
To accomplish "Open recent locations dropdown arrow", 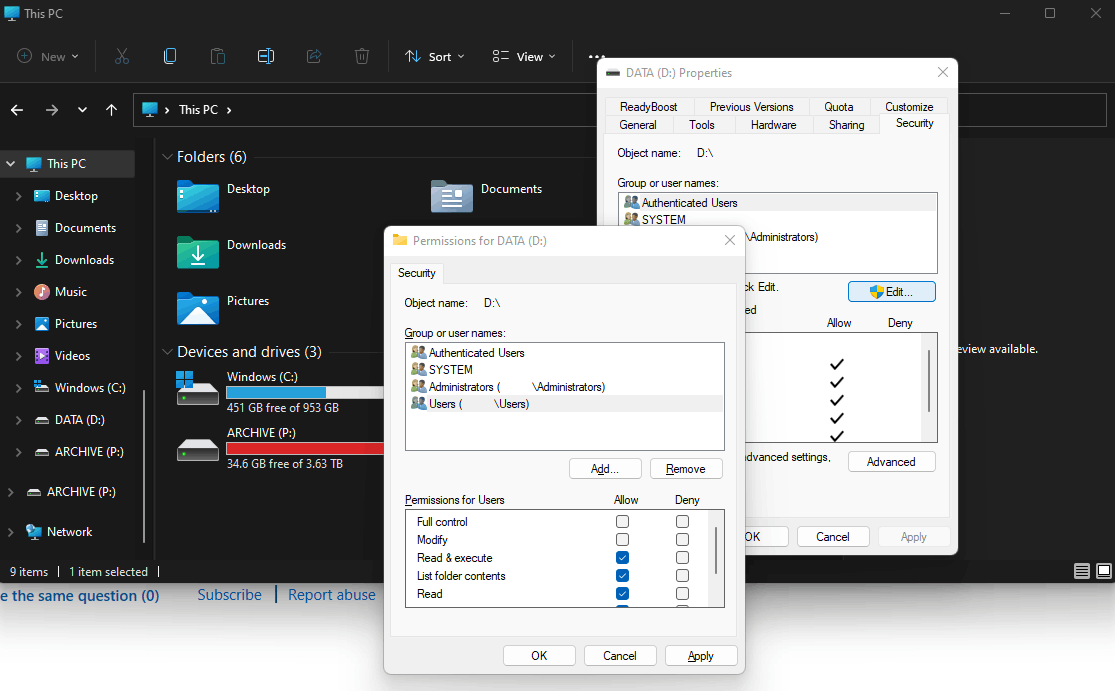I will click(x=82, y=109).
